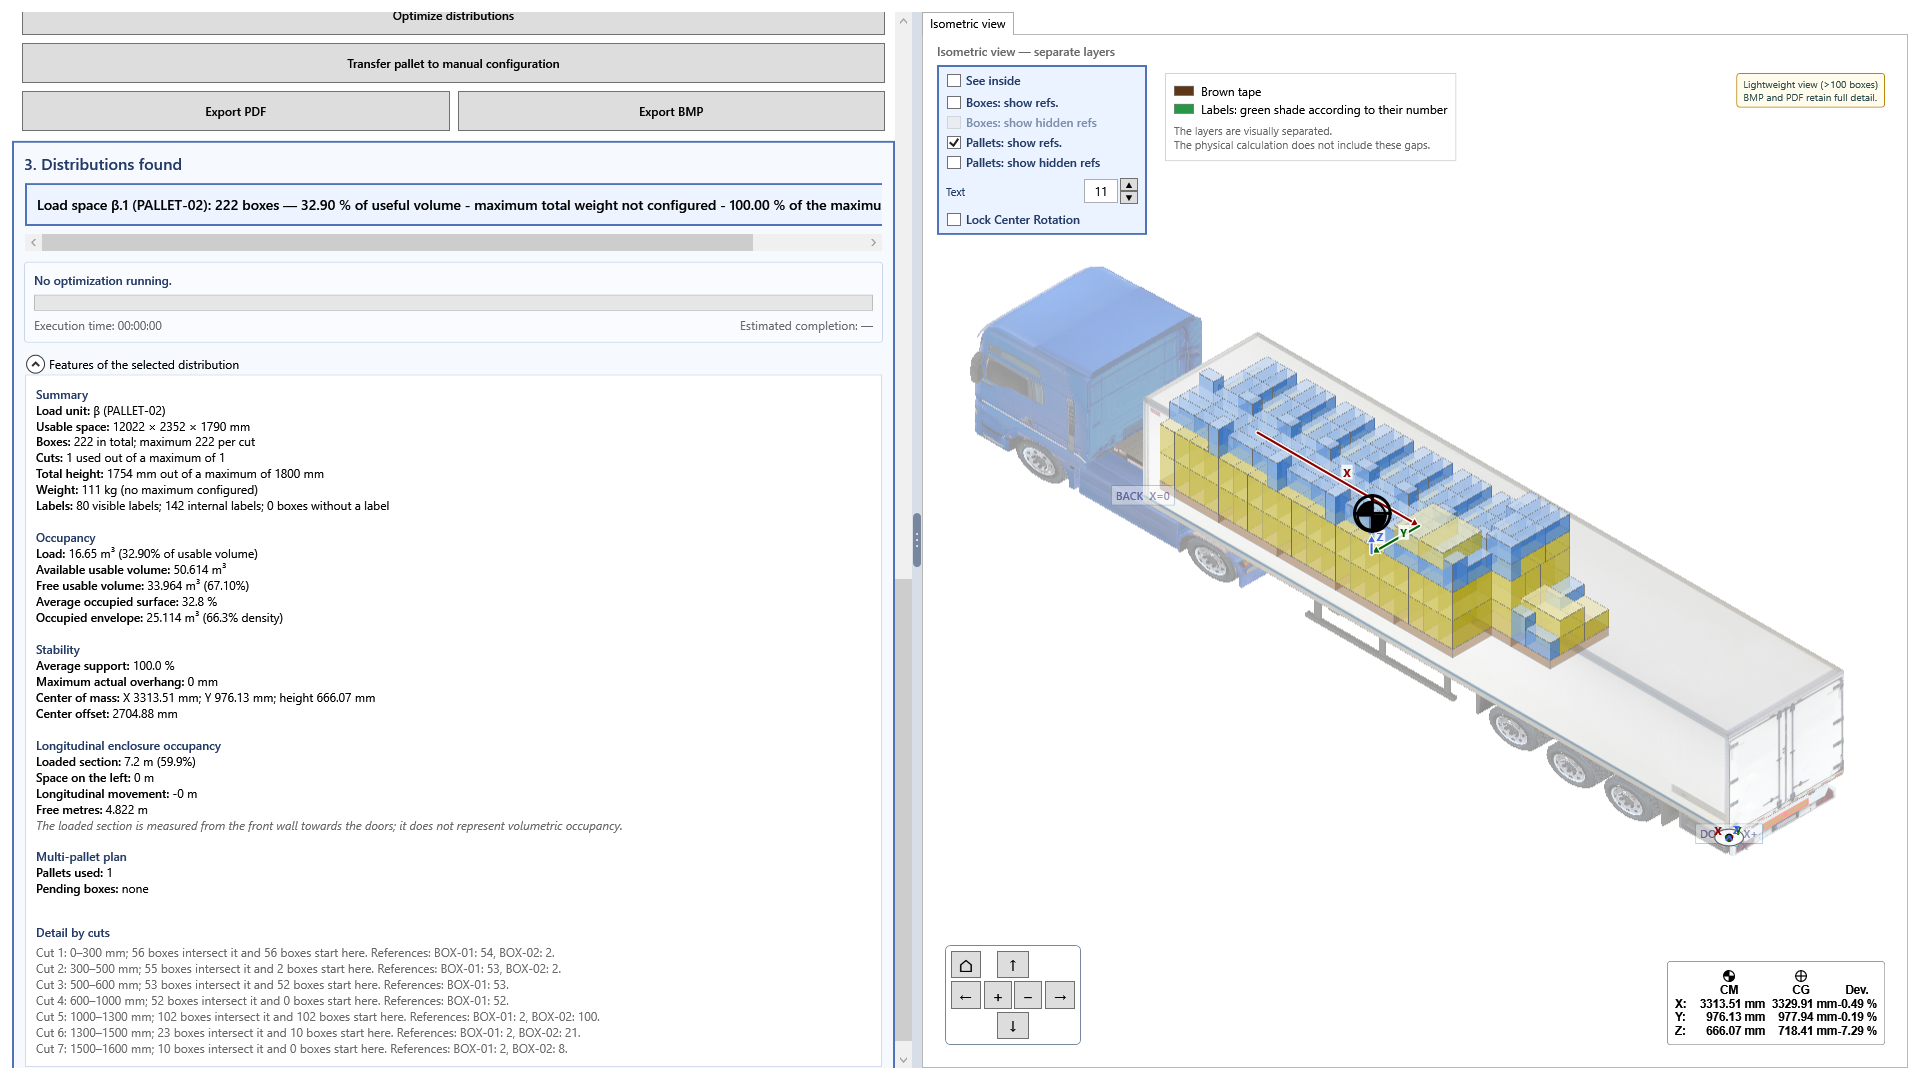
Task: Click the X deviation value -0.49 %
Action: click(1859, 1004)
